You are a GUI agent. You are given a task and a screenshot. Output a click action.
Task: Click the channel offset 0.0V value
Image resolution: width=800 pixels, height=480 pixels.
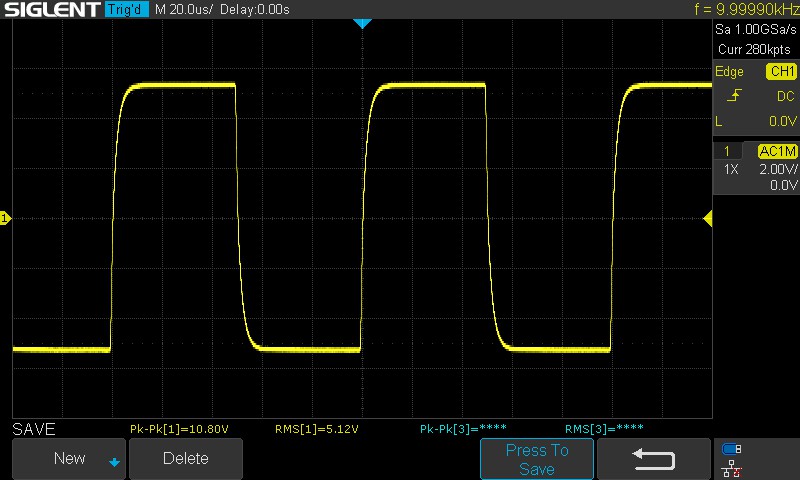click(784, 185)
